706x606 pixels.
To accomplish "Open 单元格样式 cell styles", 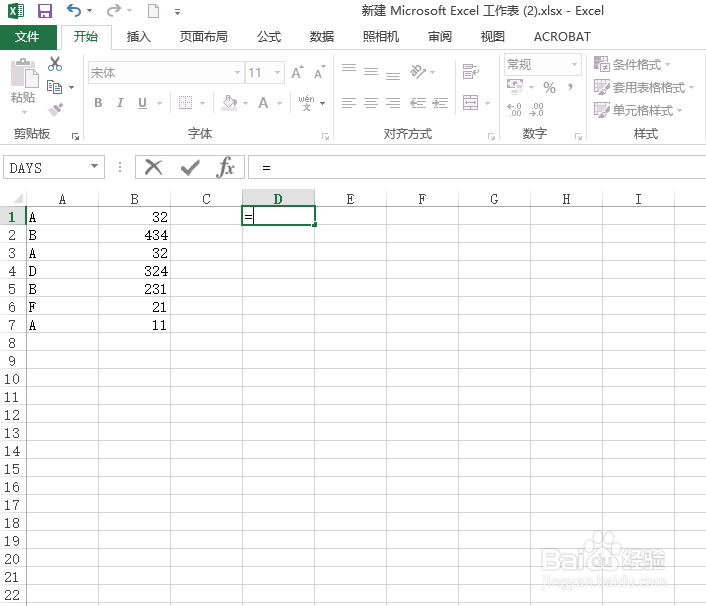I will [638, 110].
